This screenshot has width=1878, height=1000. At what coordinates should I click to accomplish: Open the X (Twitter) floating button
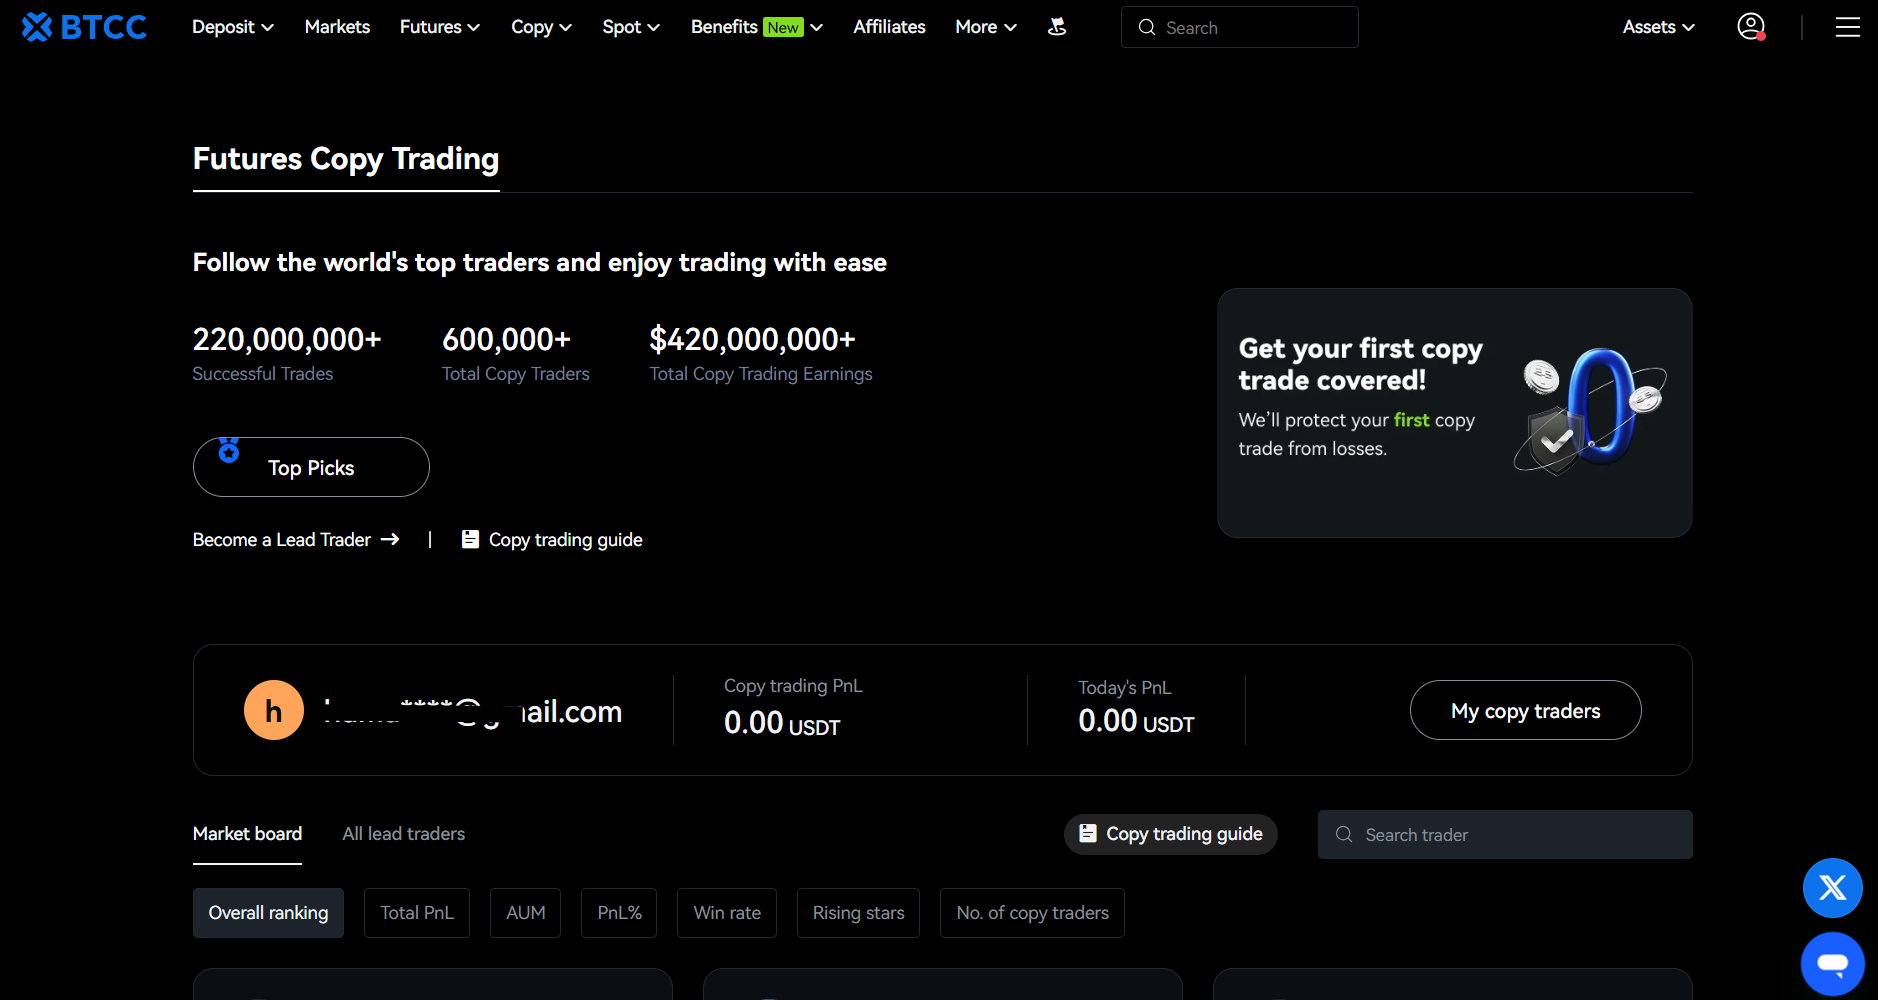1832,887
